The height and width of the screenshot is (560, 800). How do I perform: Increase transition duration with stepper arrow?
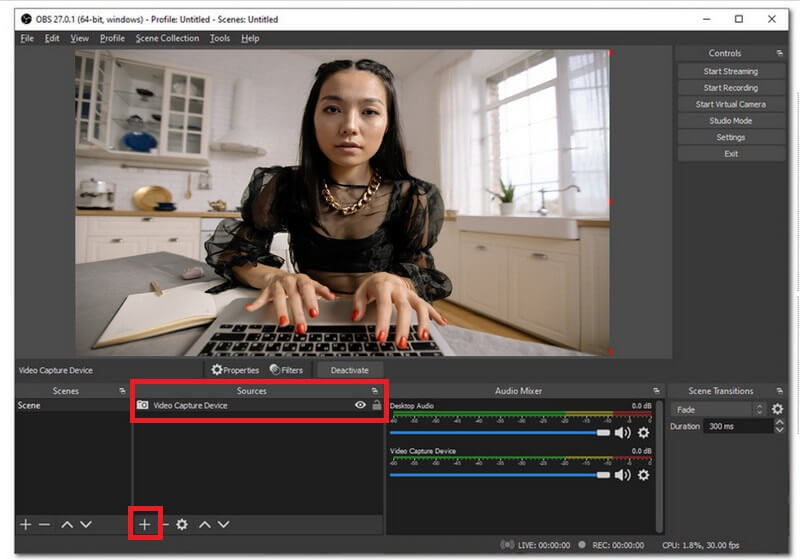pos(780,422)
